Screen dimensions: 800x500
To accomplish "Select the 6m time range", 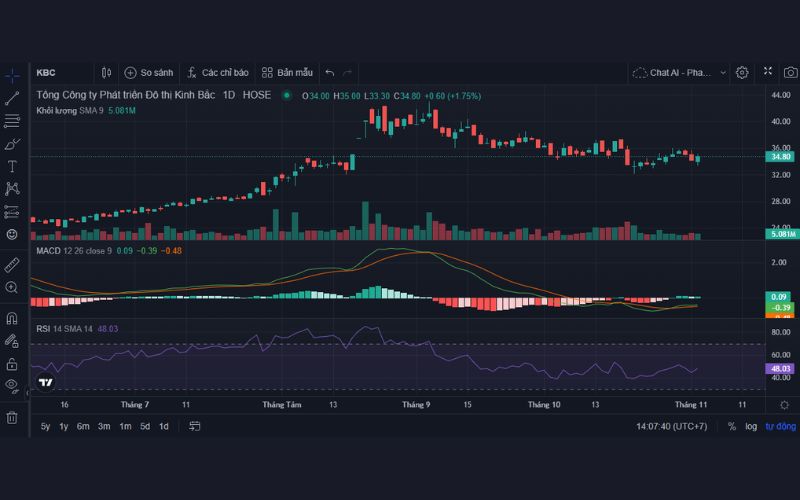I will pyautogui.click(x=83, y=426).
